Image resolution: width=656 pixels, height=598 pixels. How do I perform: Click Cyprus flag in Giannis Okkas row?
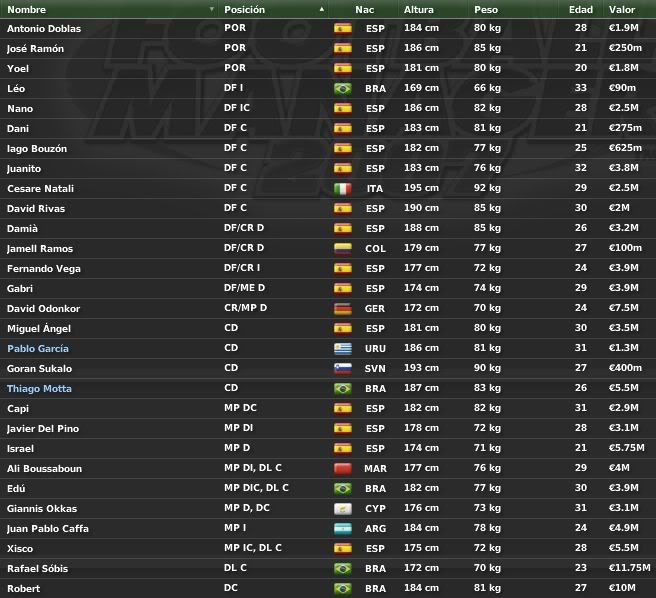tap(343, 508)
